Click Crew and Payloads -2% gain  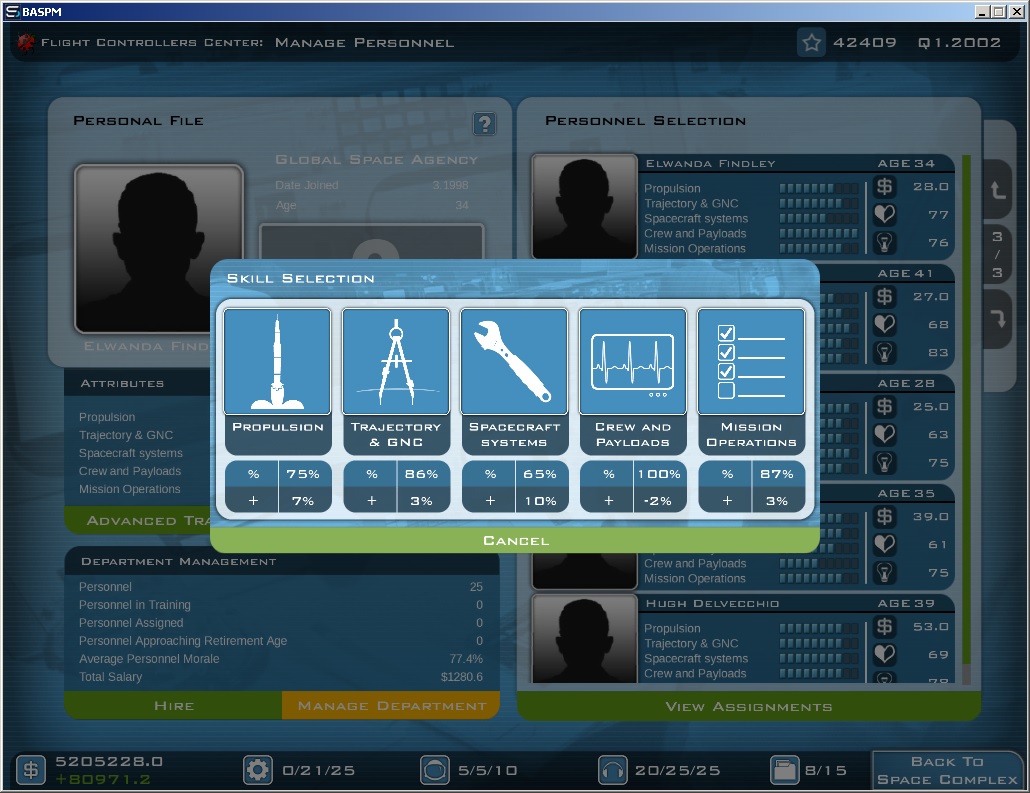[659, 501]
